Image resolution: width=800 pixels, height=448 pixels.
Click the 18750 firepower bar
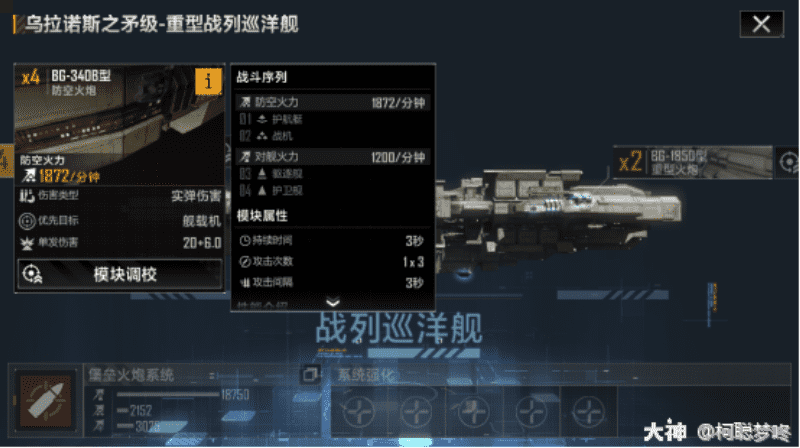(x=168, y=394)
